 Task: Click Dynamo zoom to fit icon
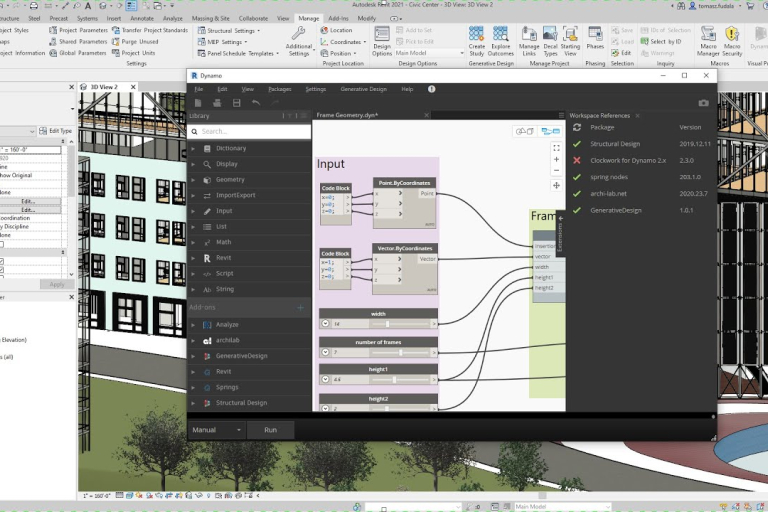(556, 147)
